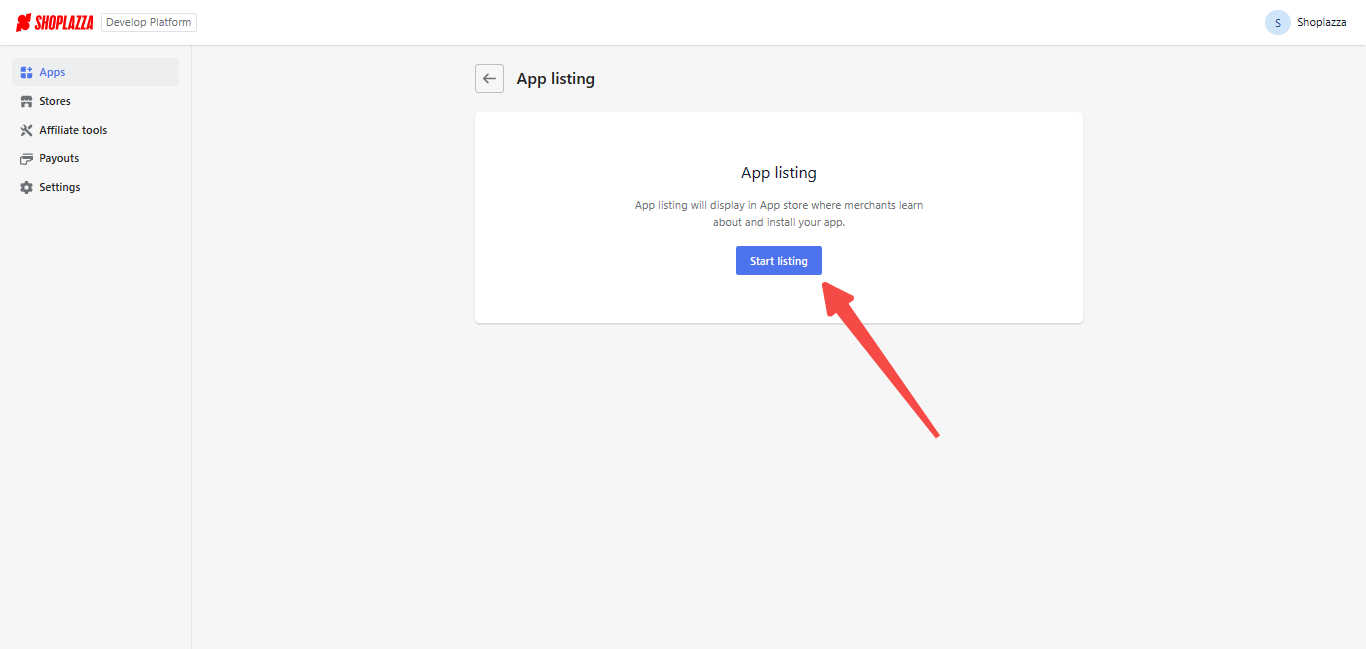Click the Apps grid icon in sidebar
Screen dimensions: 1366x649
point(27,72)
